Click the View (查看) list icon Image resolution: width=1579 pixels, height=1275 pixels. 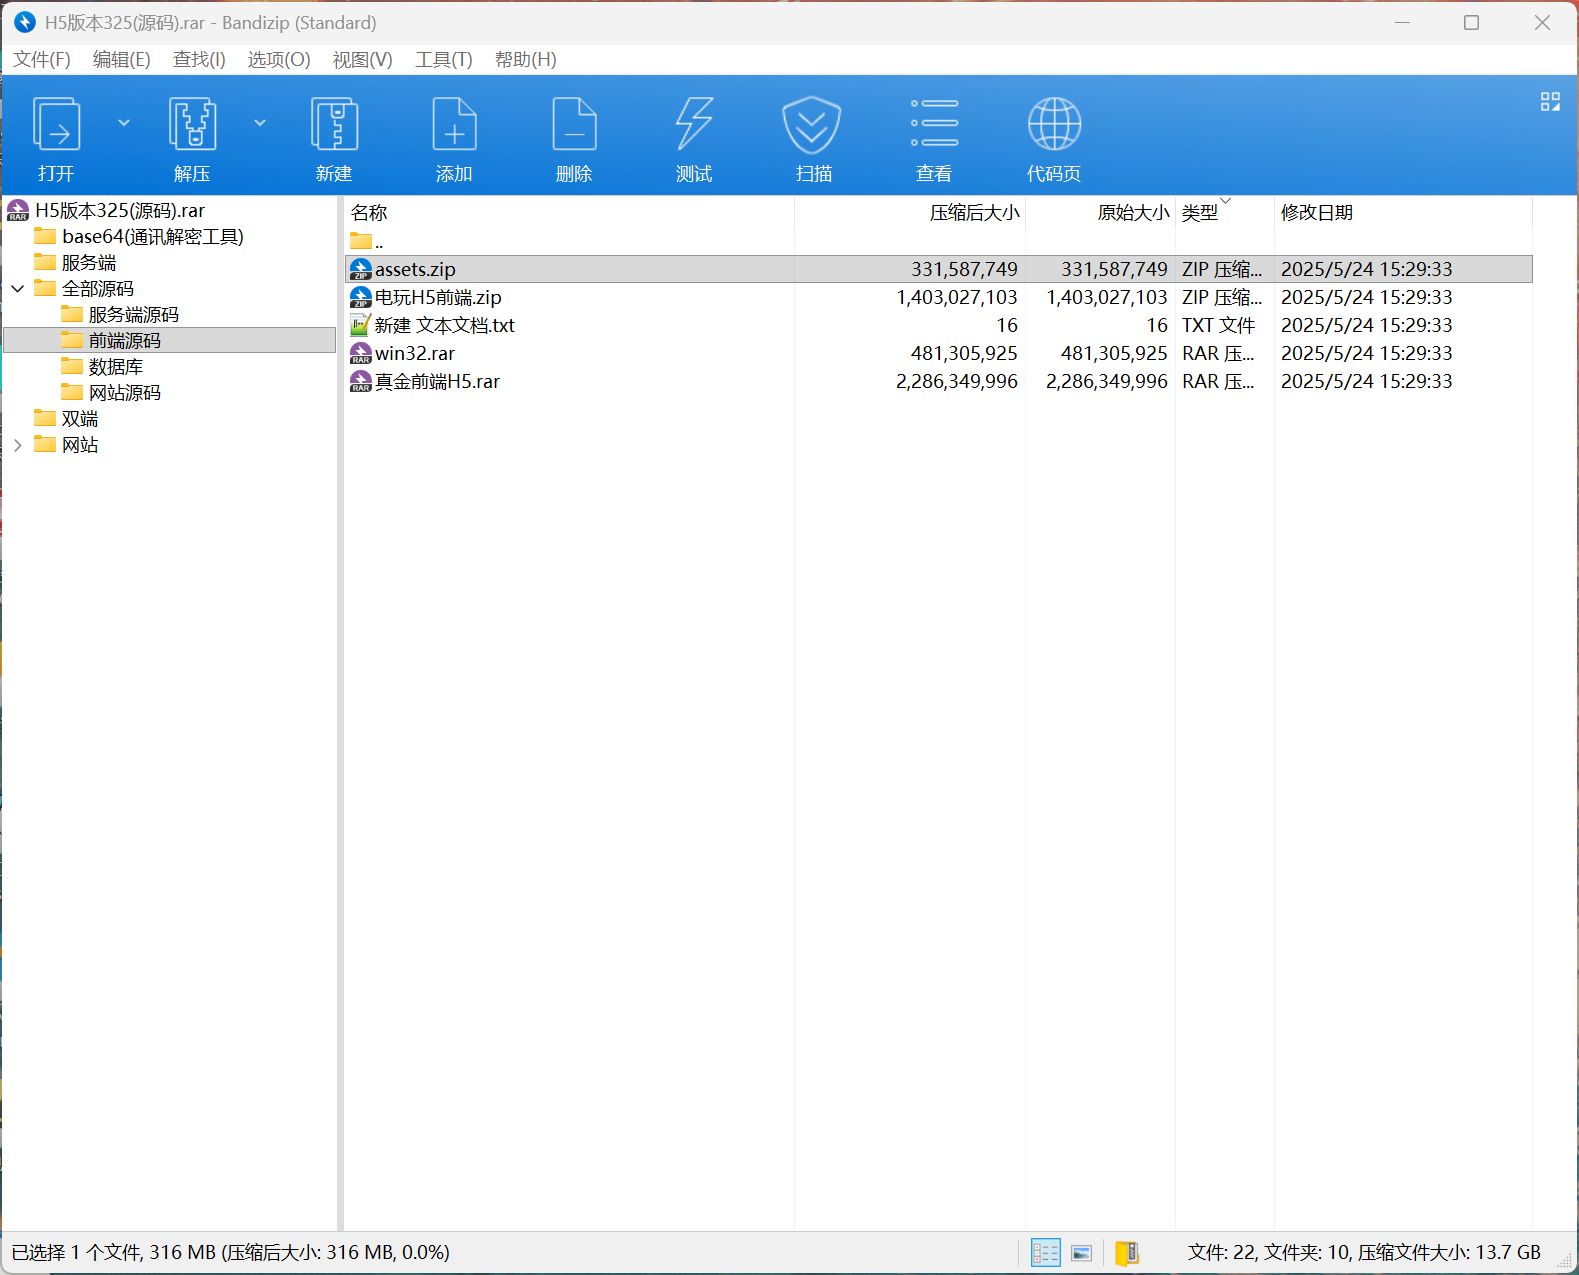[934, 125]
